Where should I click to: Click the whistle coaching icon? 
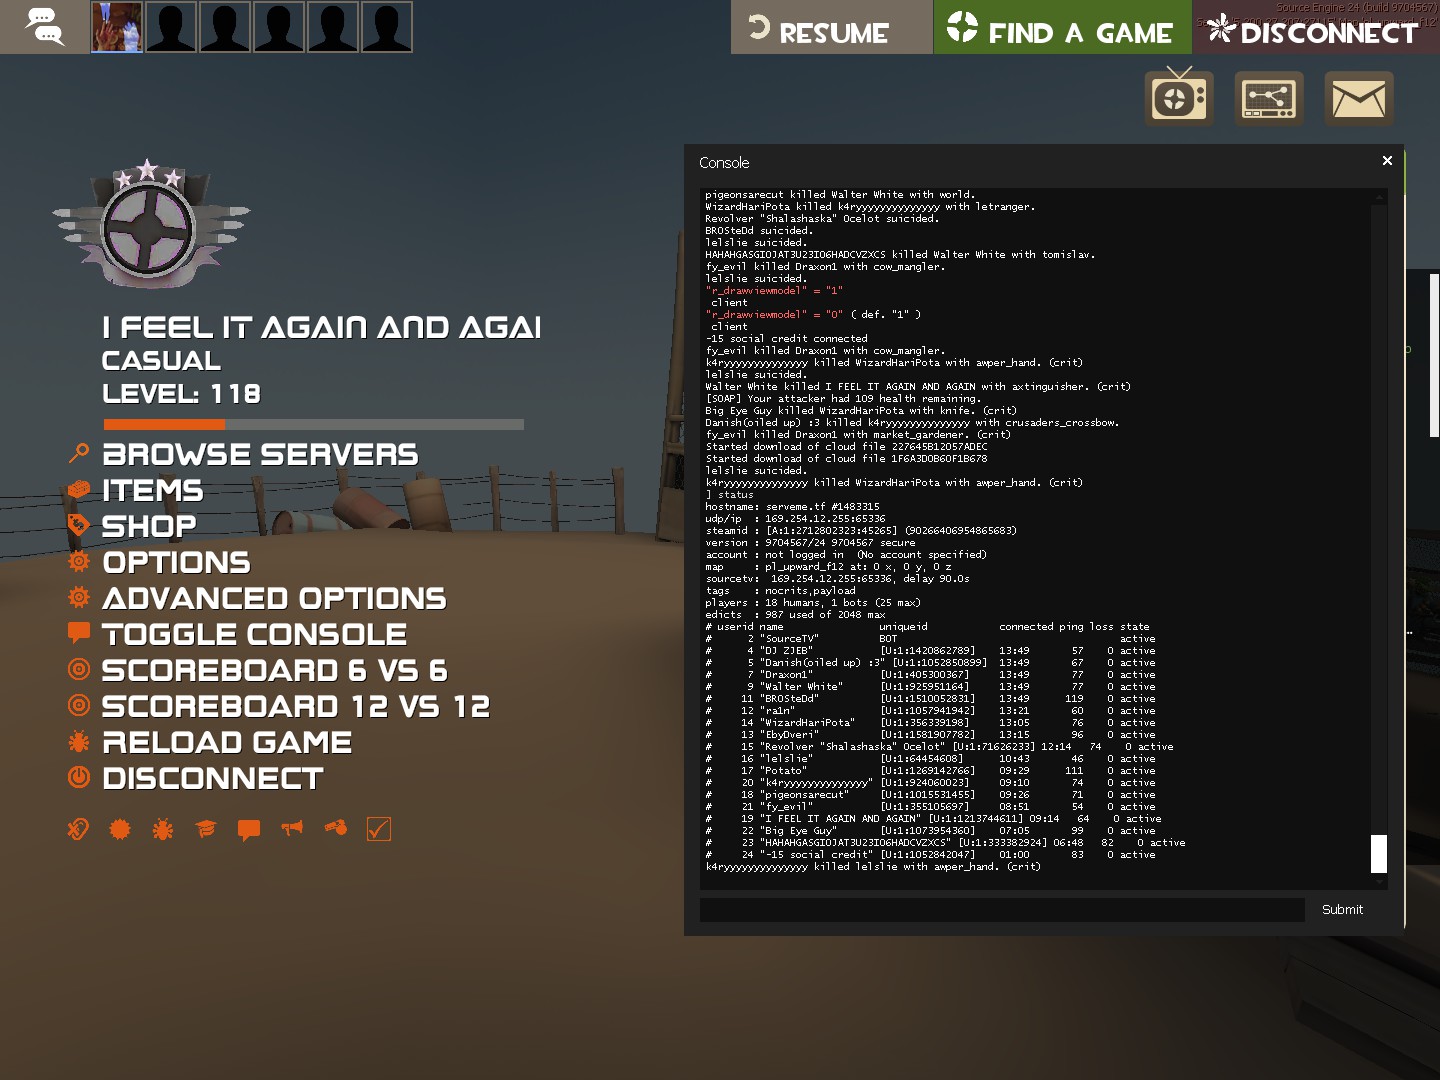[336, 828]
